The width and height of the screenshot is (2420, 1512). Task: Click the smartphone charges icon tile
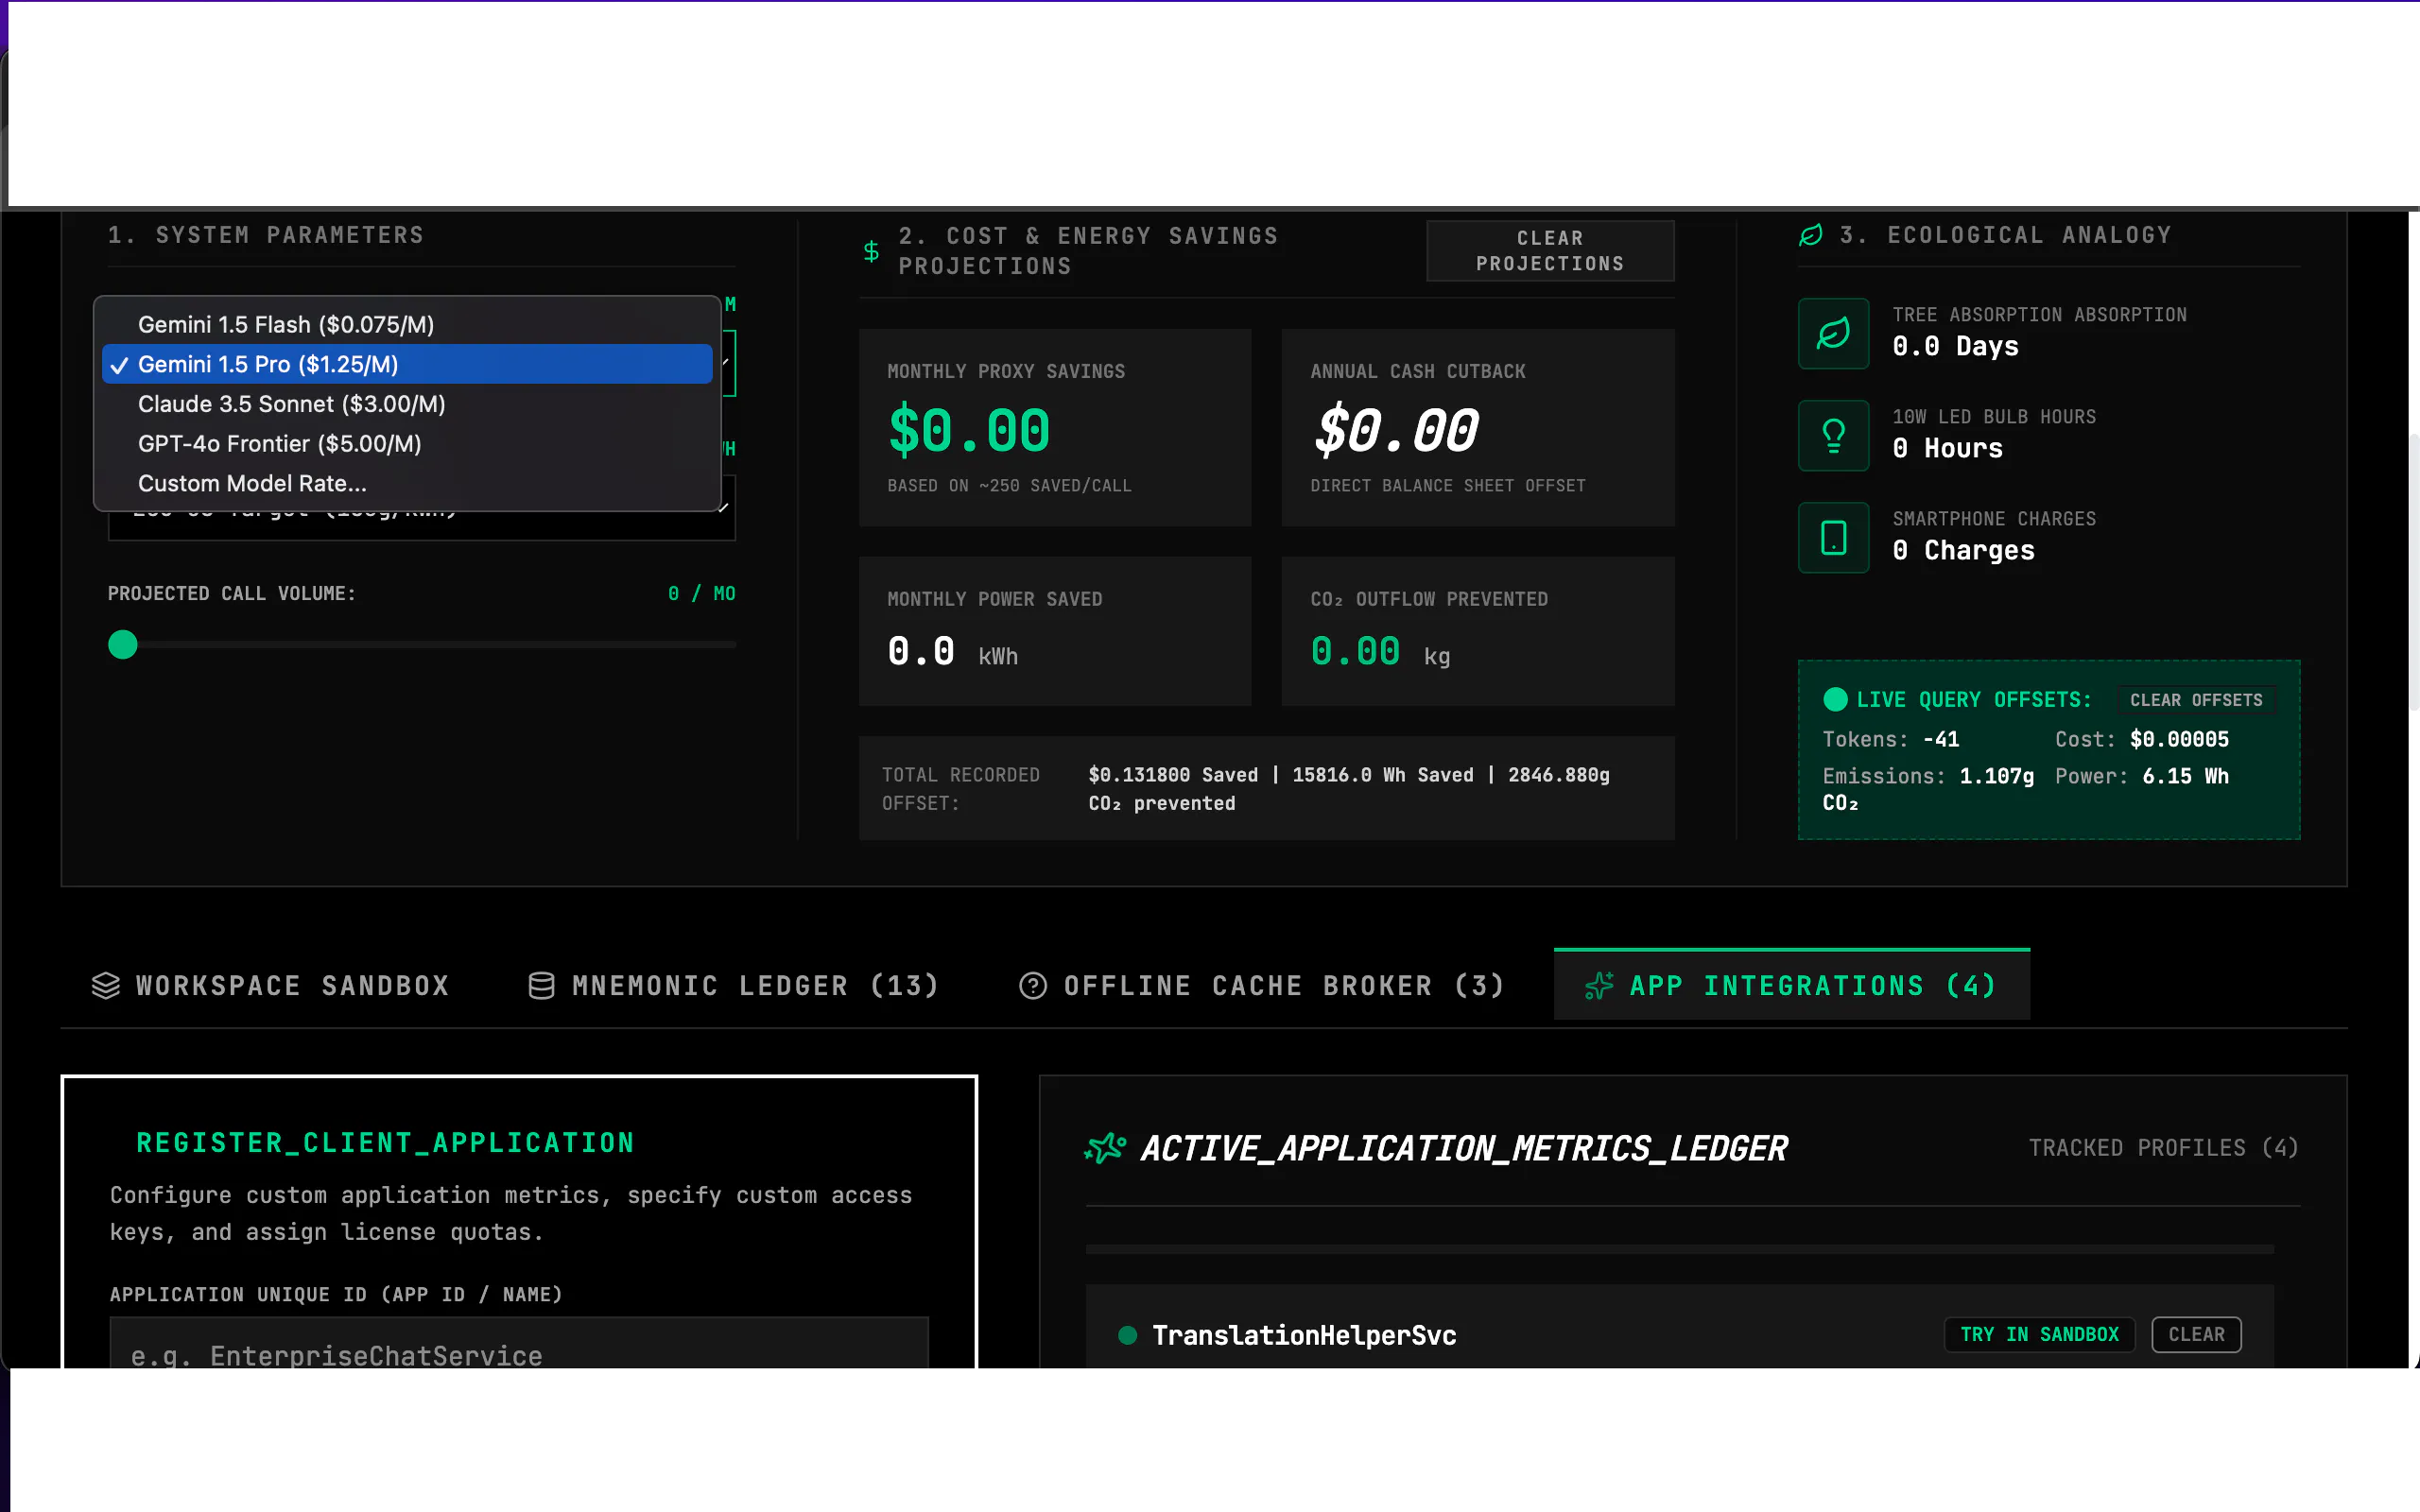1833,537
